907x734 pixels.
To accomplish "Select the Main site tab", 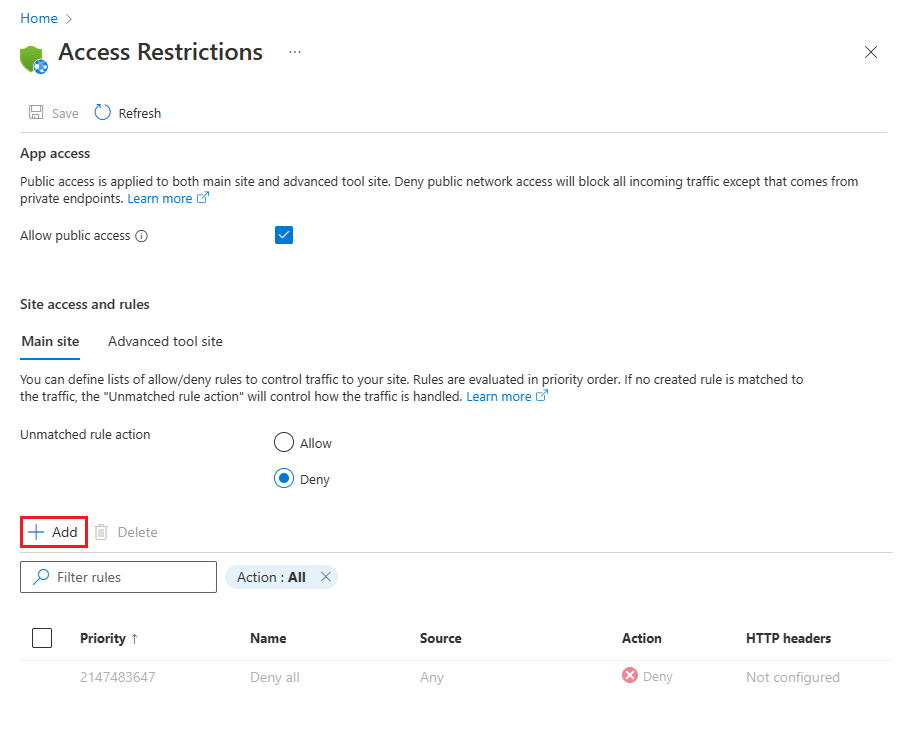I will 50,341.
